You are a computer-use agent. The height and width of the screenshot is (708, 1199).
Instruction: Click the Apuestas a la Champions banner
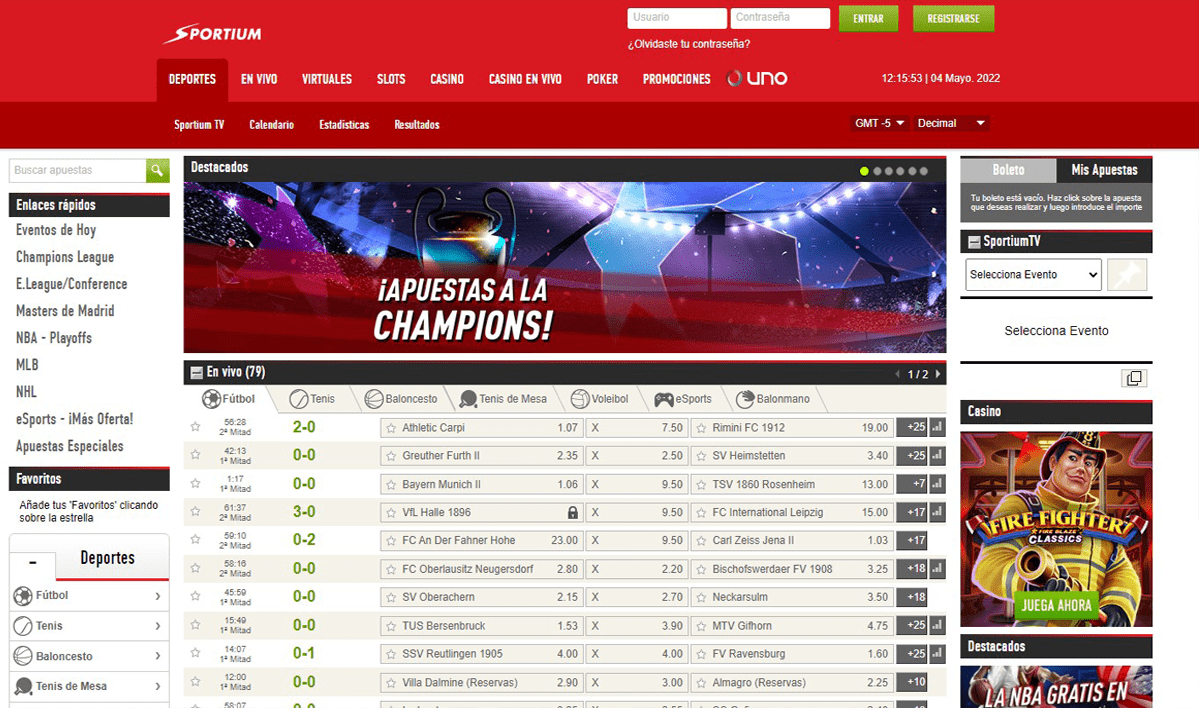(x=564, y=268)
